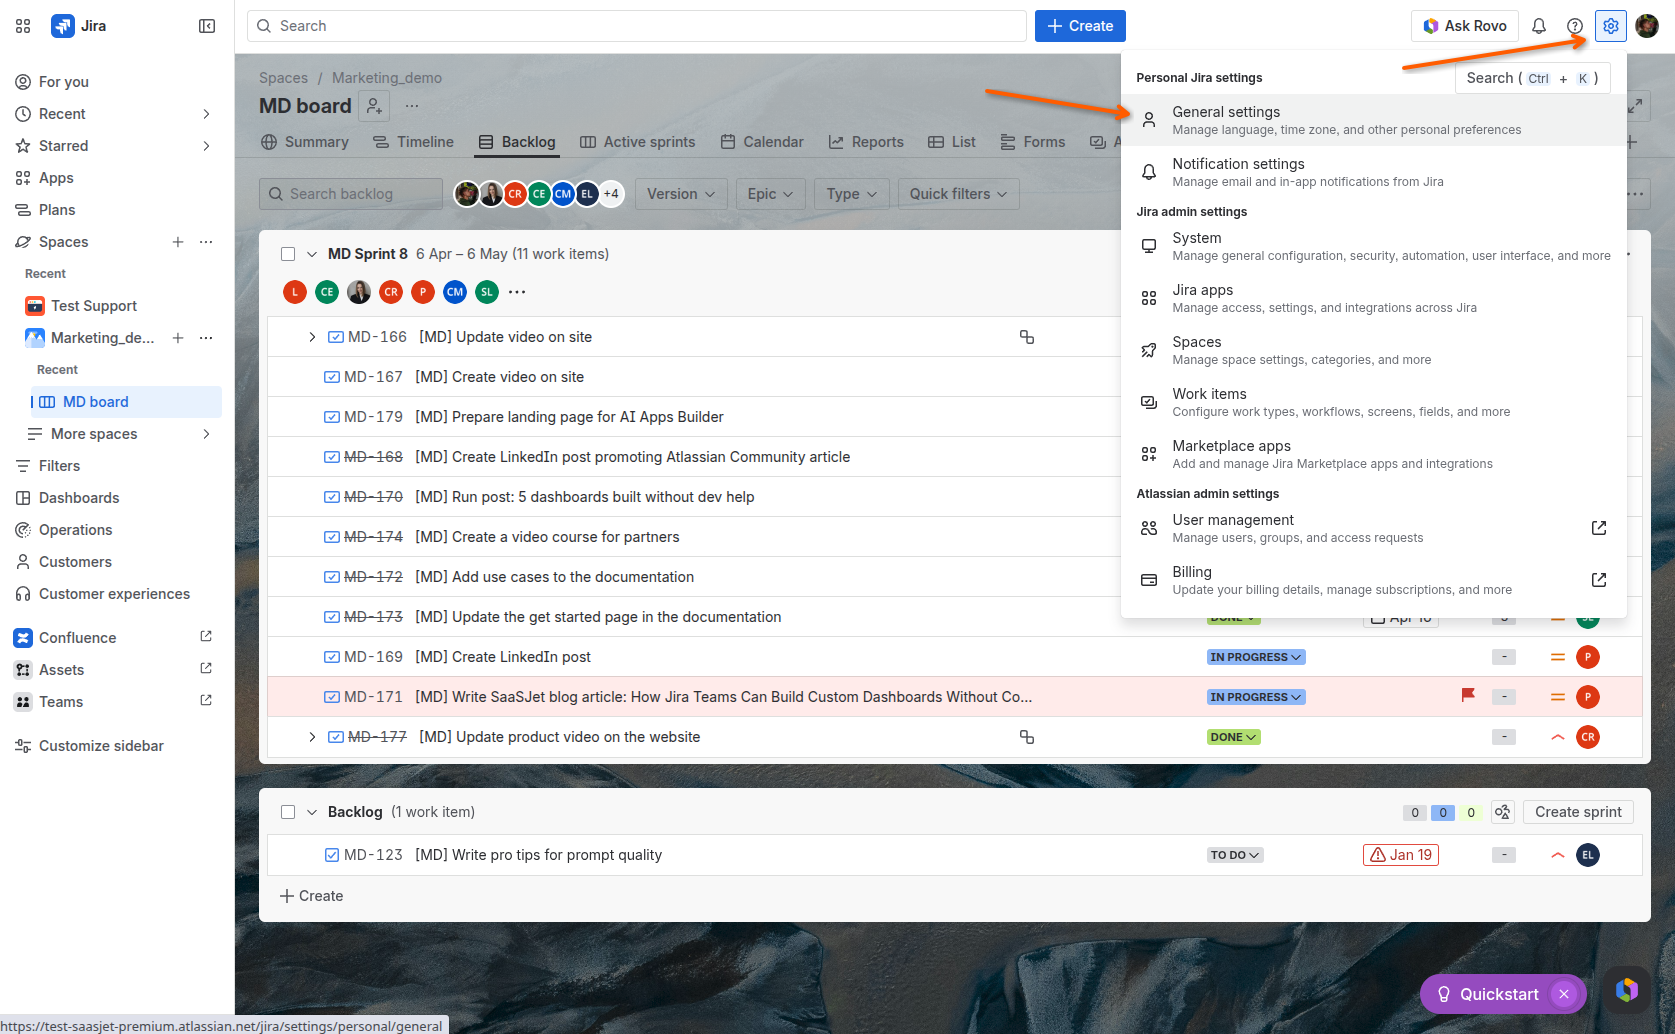The height and width of the screenshot is (1034, 1675).
Task: Expand child items of MD-166
Action: click(x=312, y=337)
